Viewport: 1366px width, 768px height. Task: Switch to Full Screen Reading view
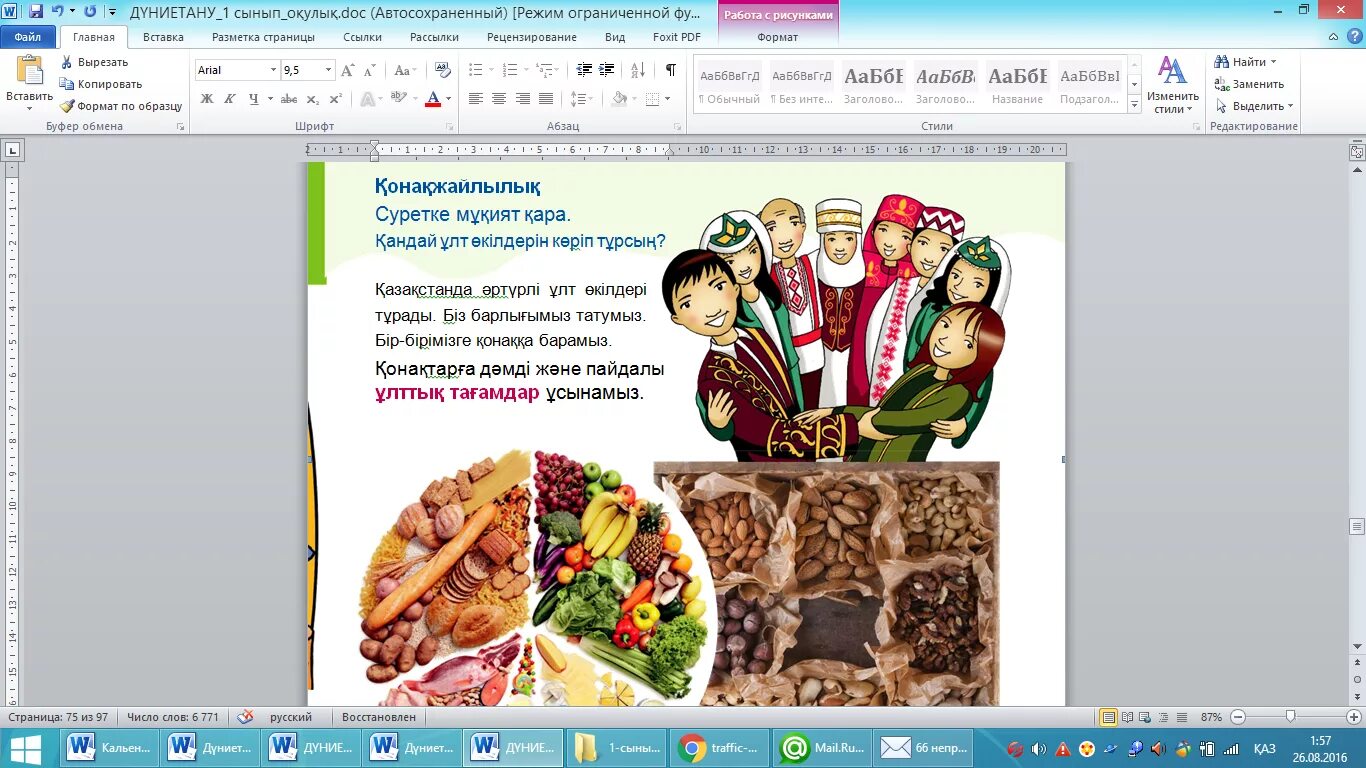(x=1128, y=717)
